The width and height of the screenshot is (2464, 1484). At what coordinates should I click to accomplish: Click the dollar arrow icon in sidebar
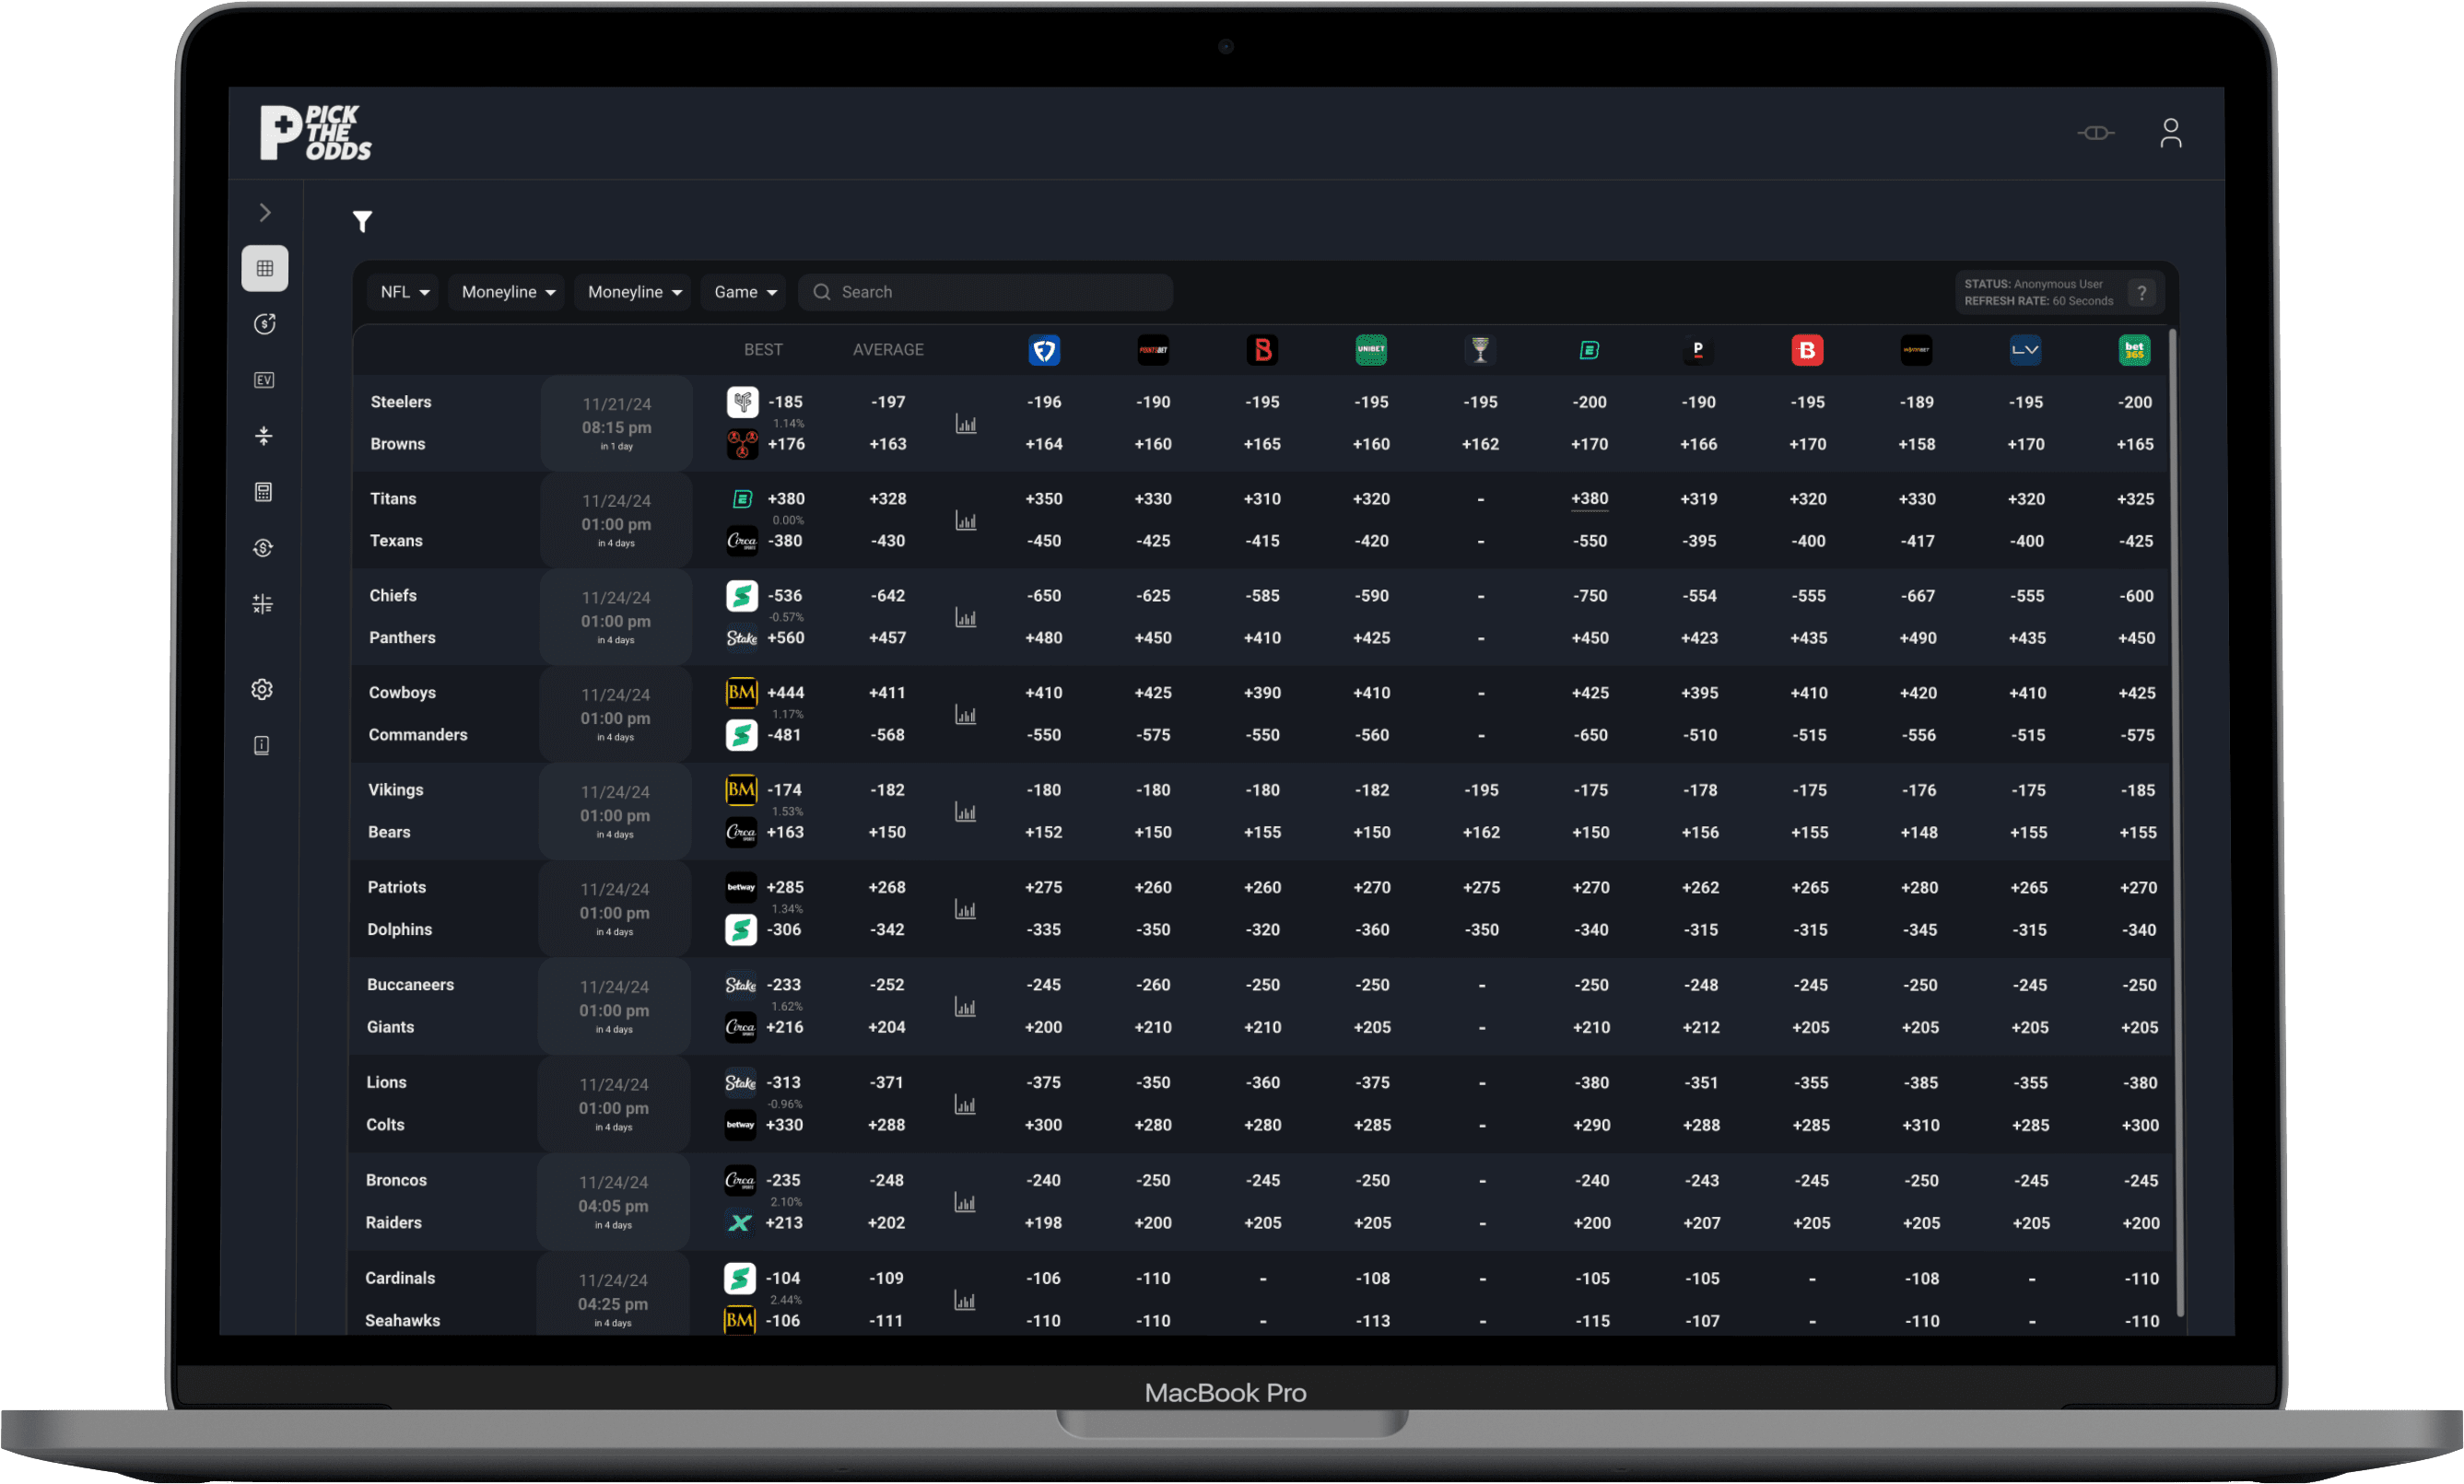(264, 324)
